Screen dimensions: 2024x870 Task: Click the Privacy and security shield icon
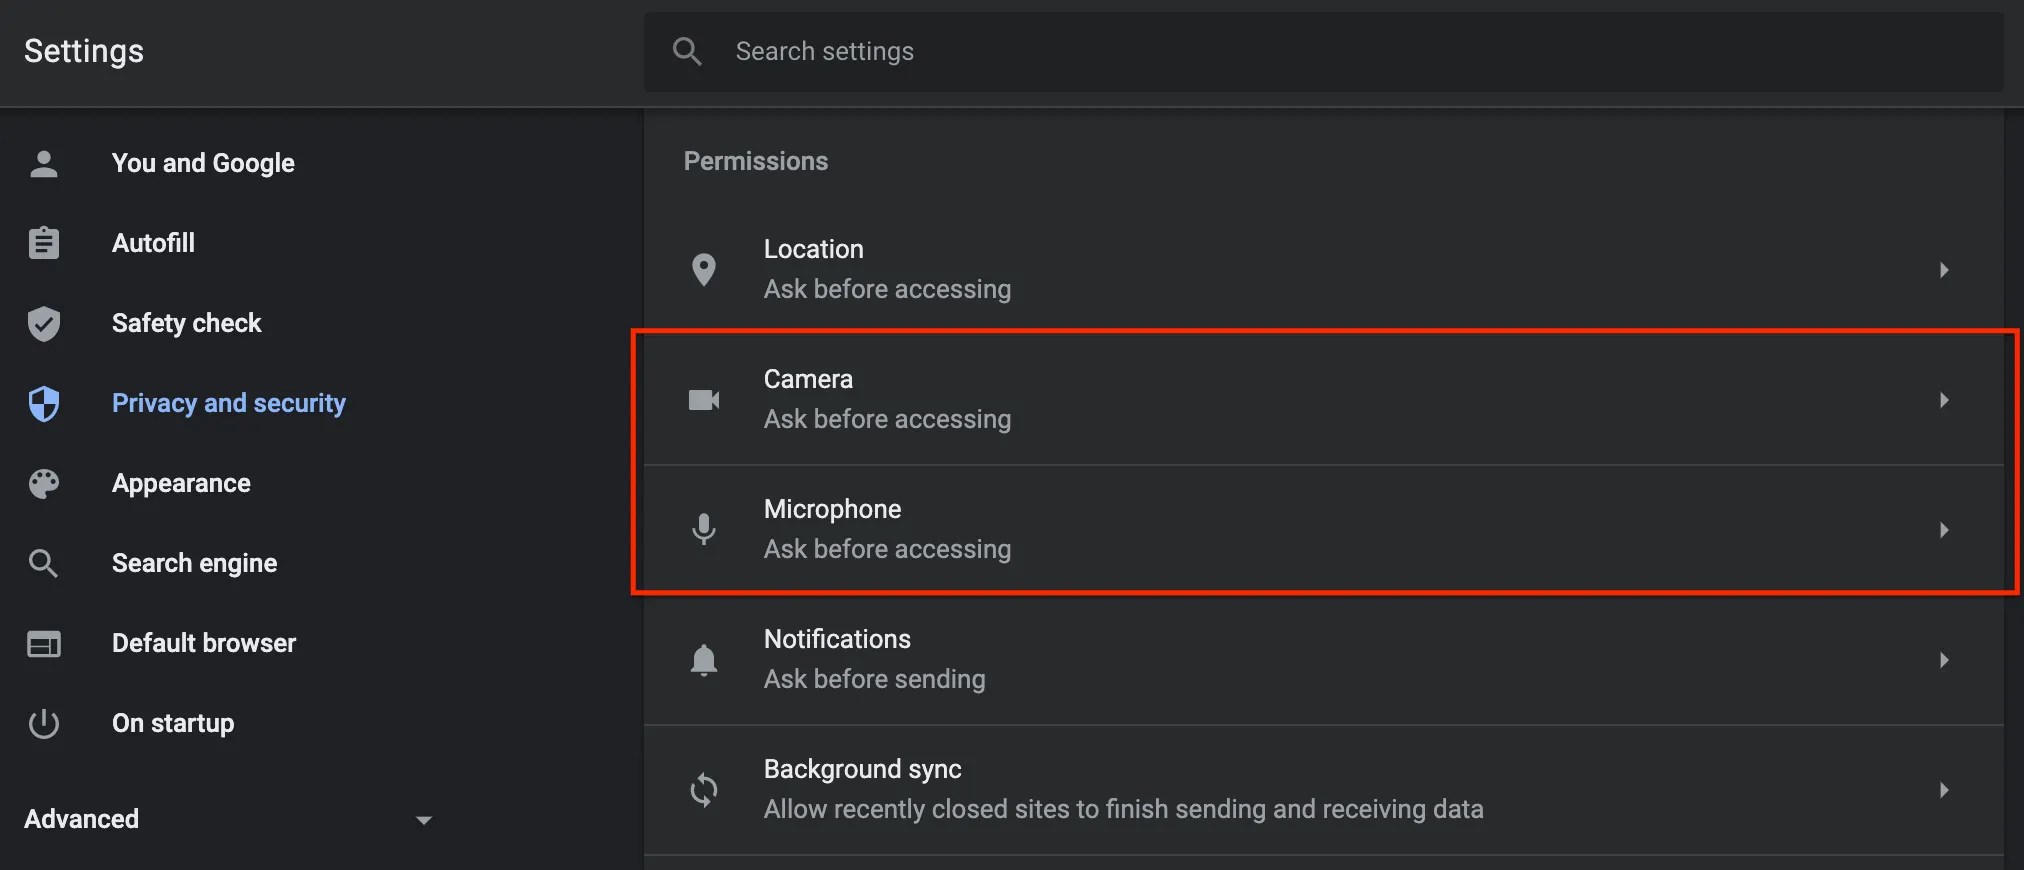click(44, 403)
